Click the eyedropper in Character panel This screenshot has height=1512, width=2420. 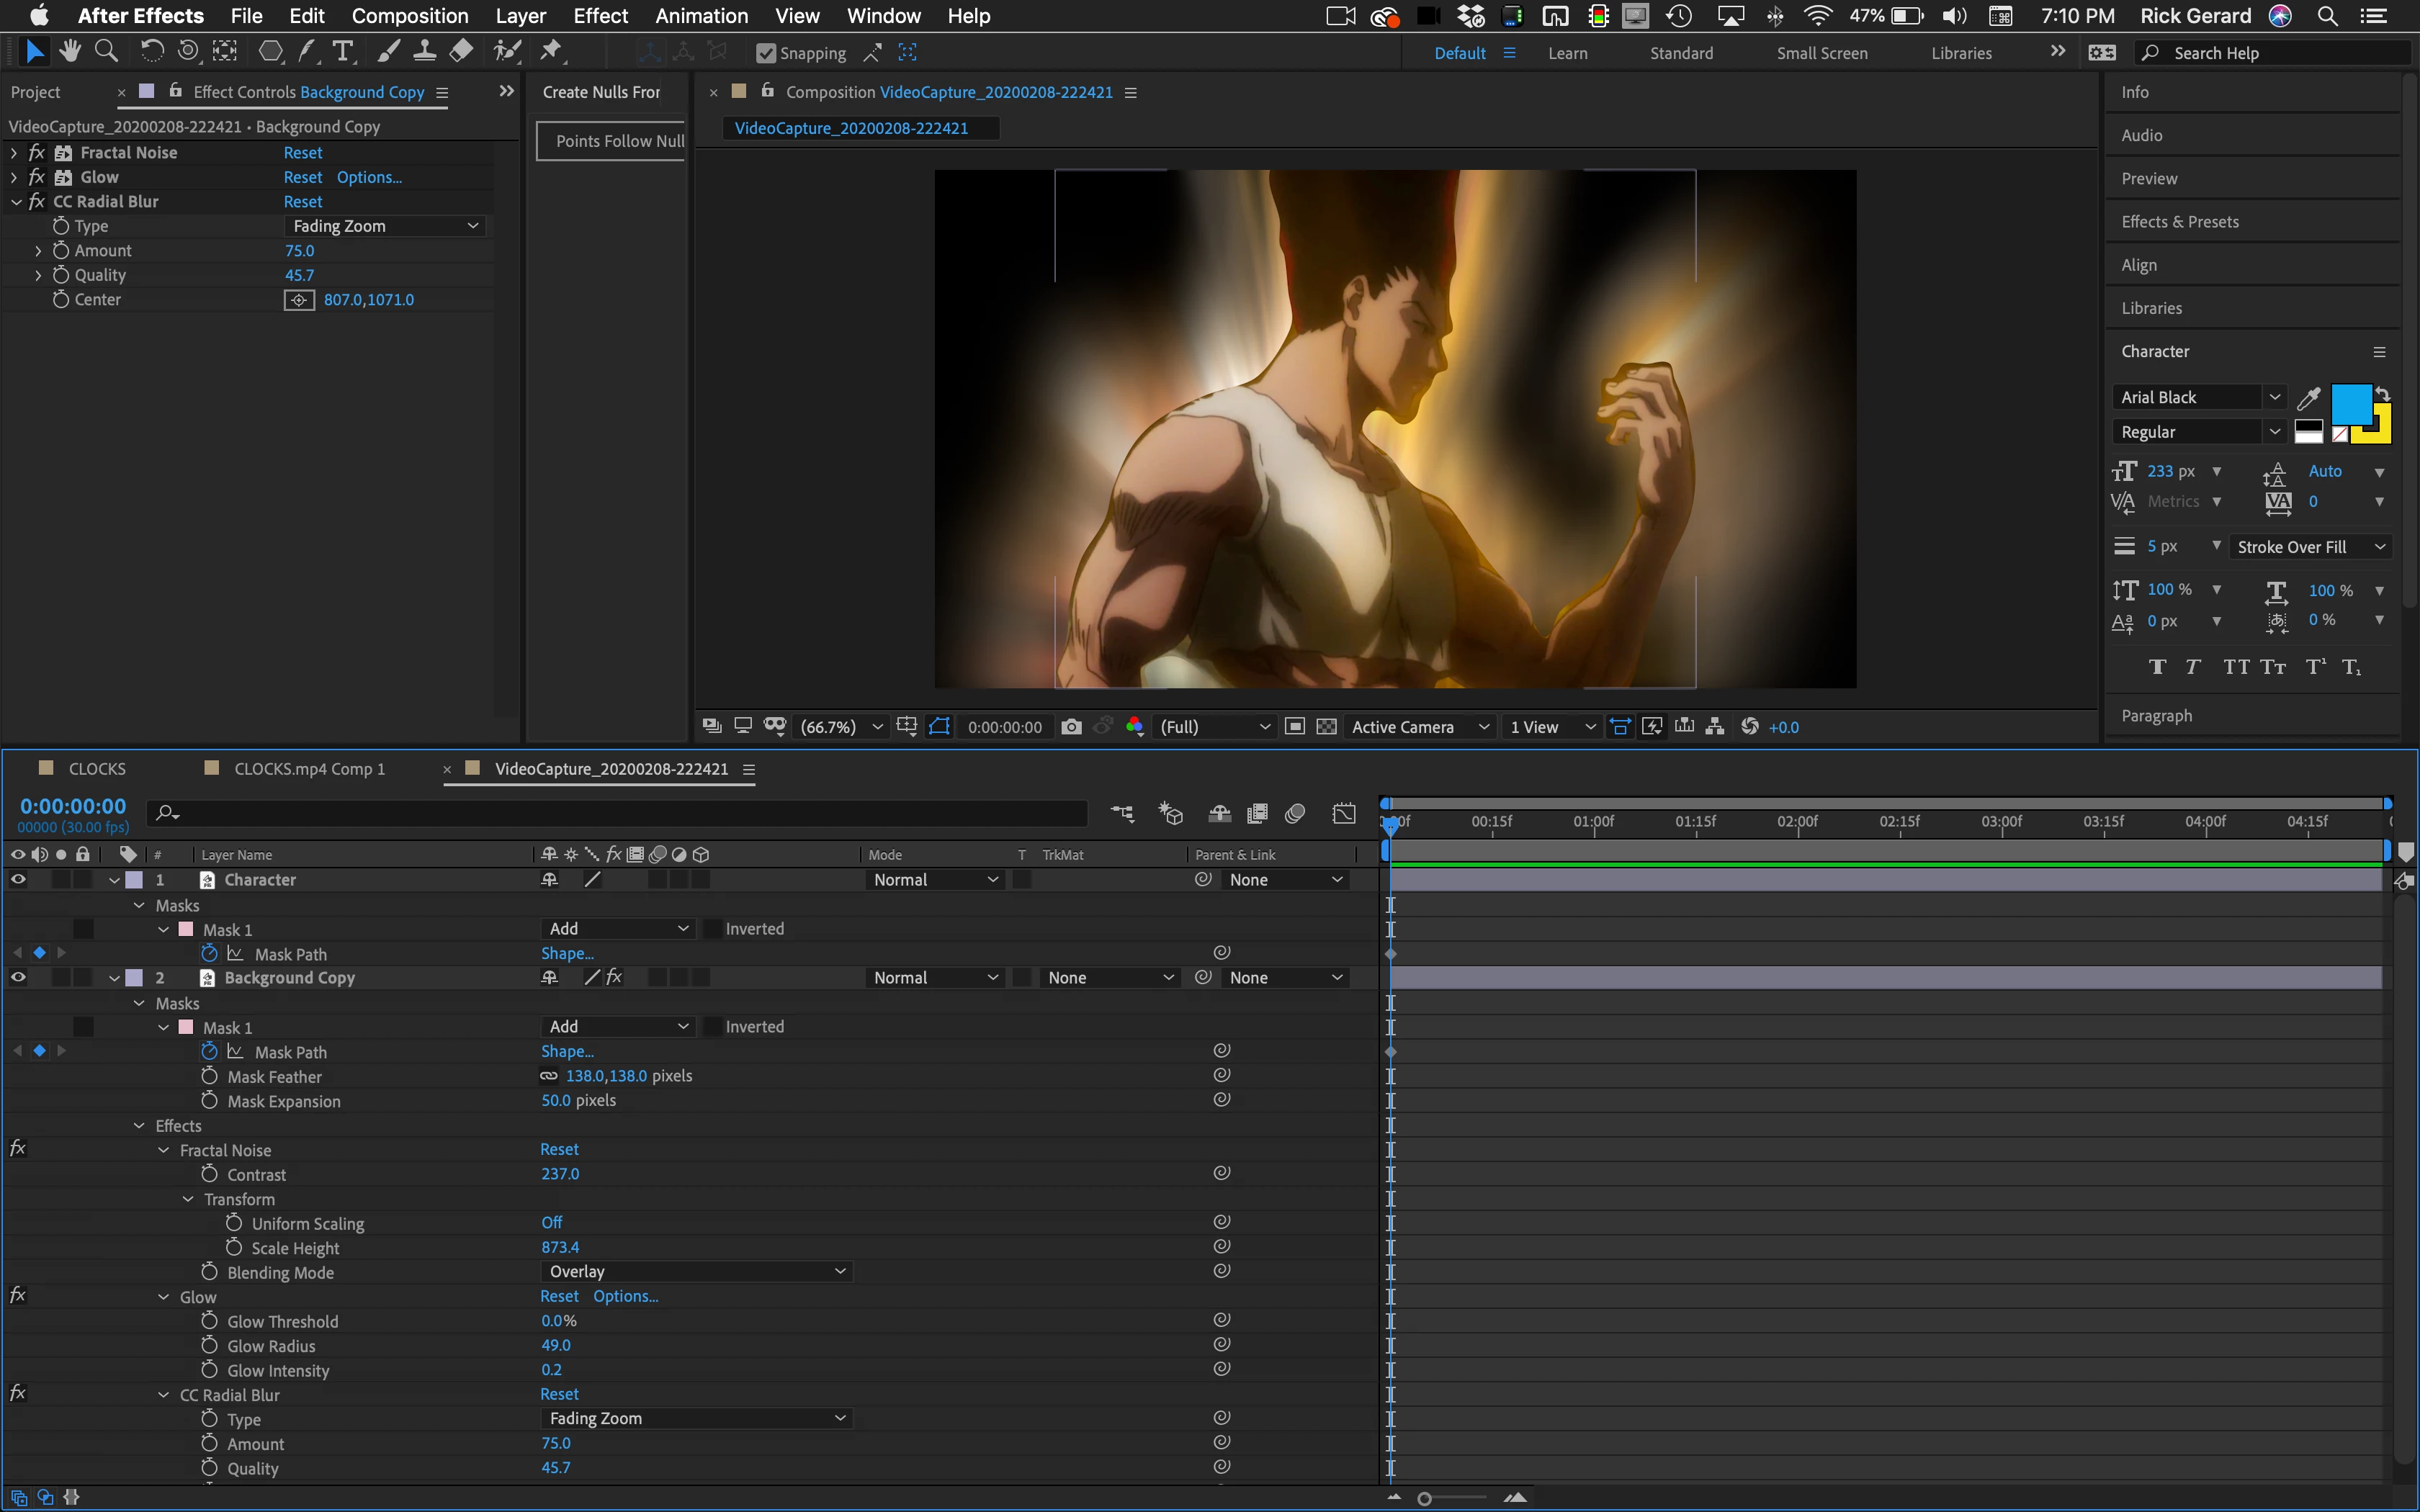(x=2308, y=398)
